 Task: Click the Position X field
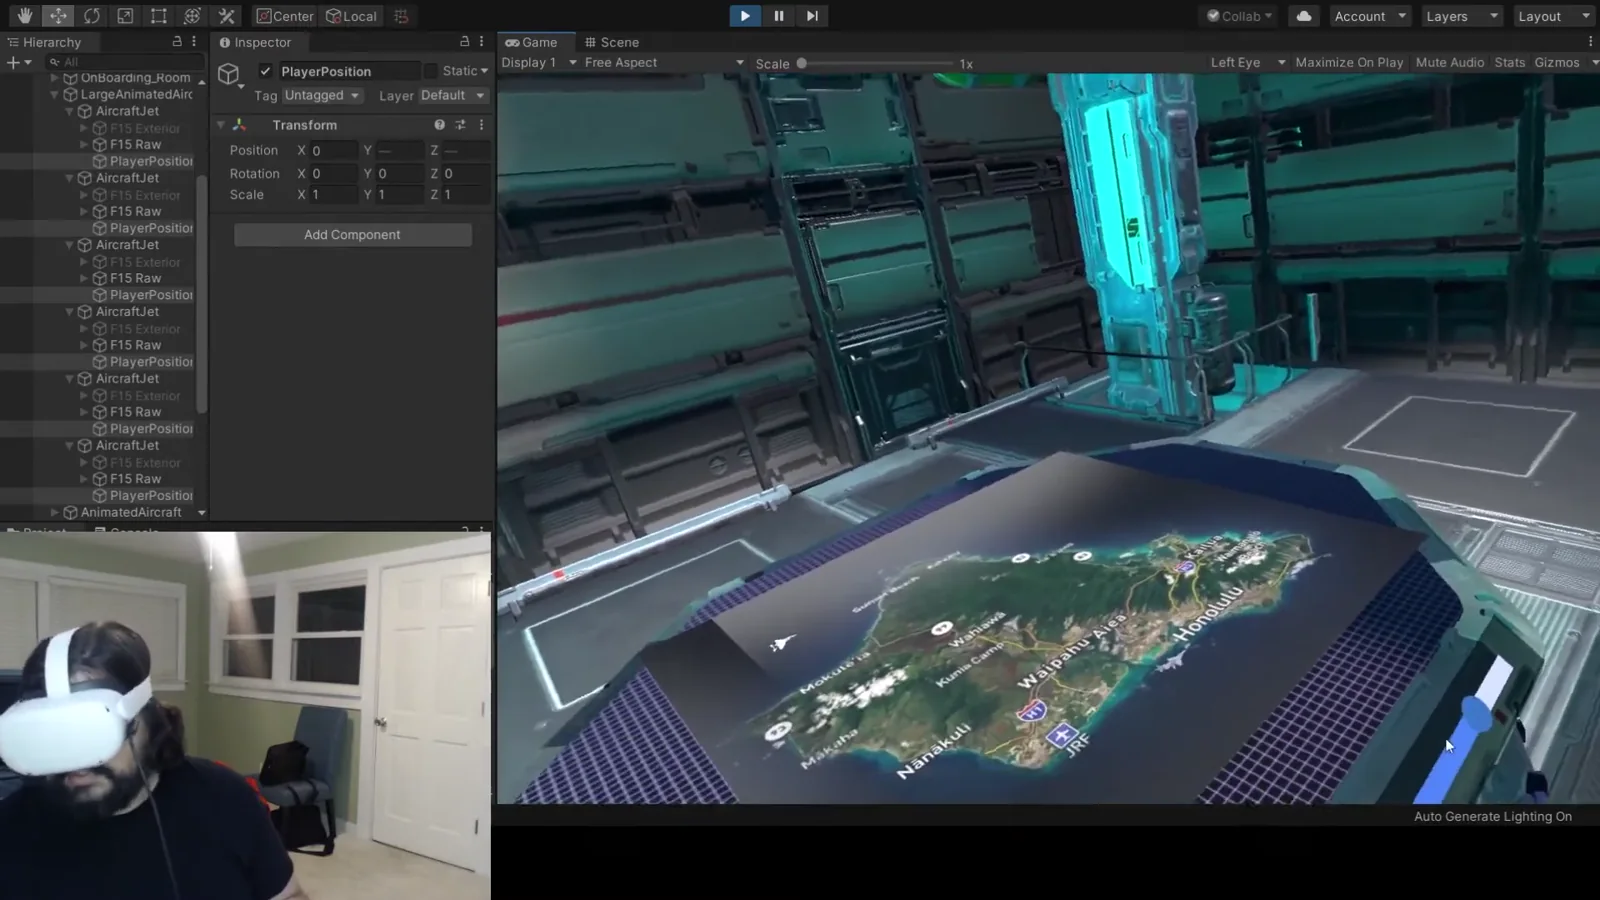coord(332,150)
